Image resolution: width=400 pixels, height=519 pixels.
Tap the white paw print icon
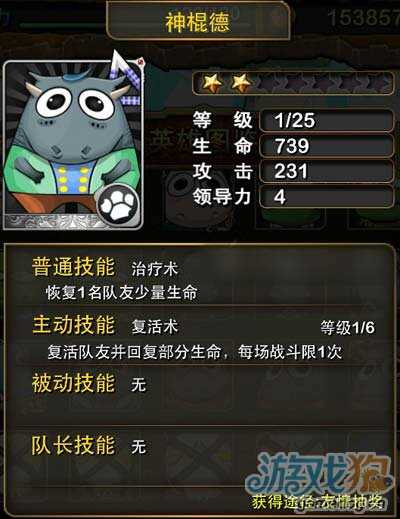click(x=118, y=203)
